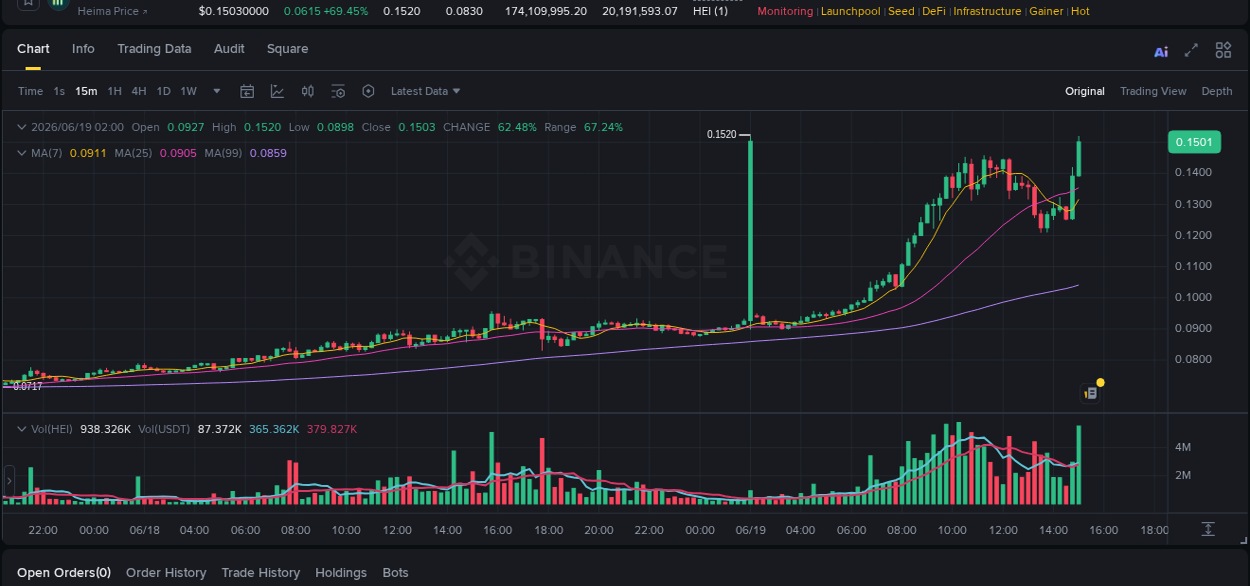Click the Gainer tag
1250x586 pixels.
[1046, 11]
